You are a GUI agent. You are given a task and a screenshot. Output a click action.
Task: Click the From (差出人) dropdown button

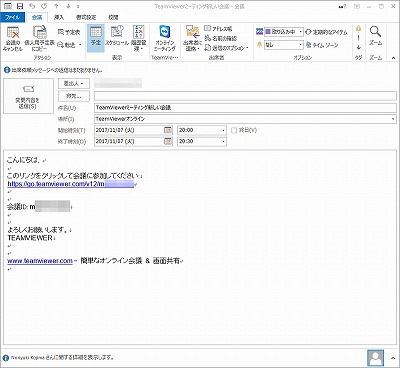tap(74, 83)
